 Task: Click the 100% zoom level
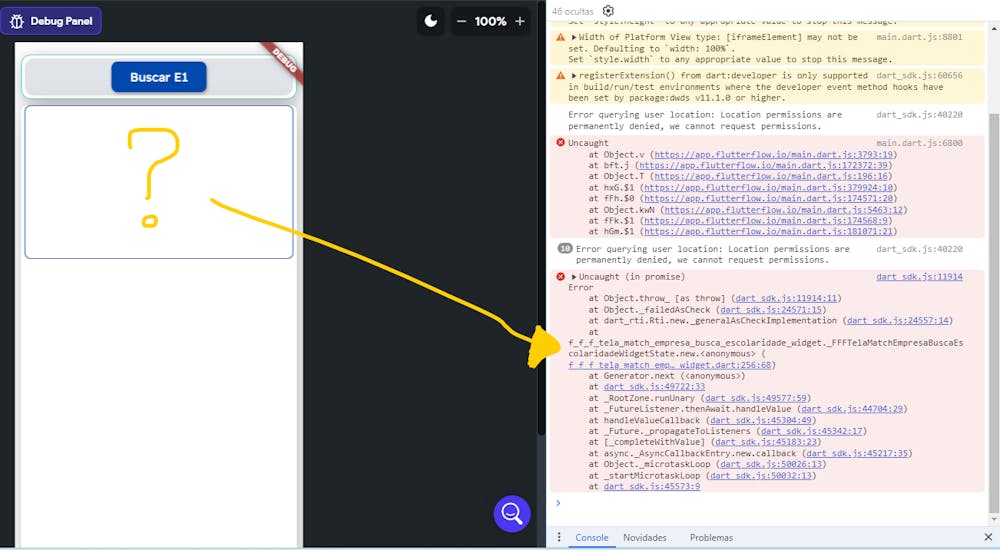coord(490,21)
